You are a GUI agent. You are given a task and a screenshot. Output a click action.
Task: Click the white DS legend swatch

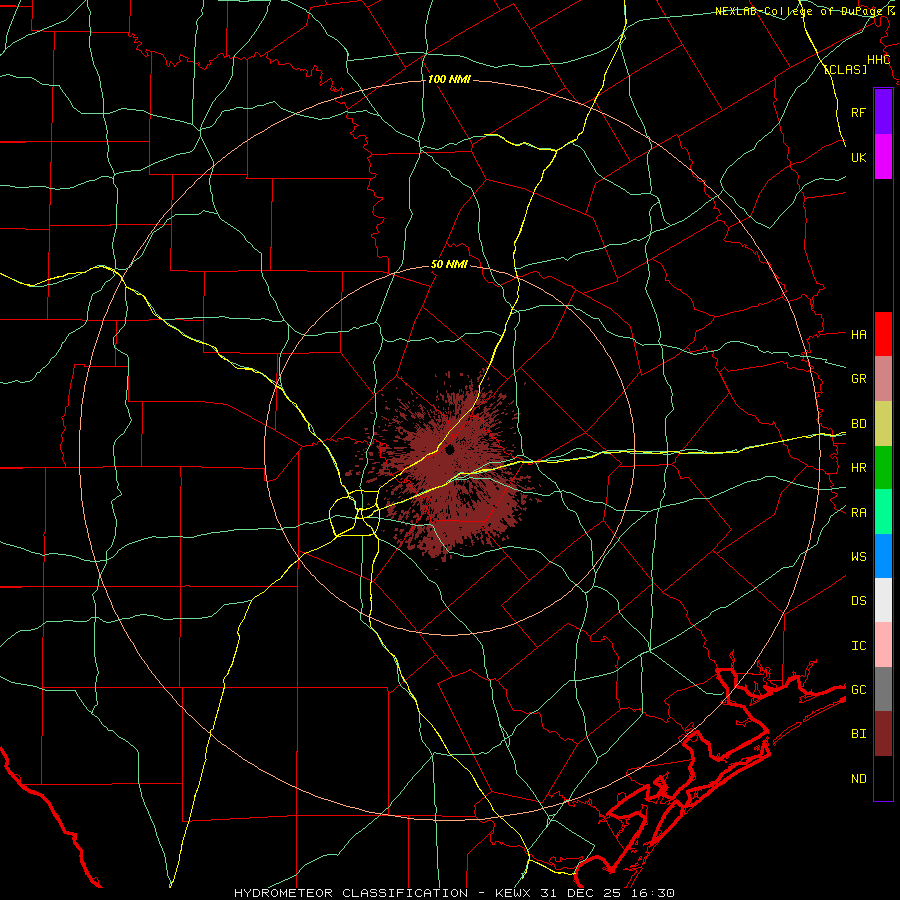coord(883,600)
